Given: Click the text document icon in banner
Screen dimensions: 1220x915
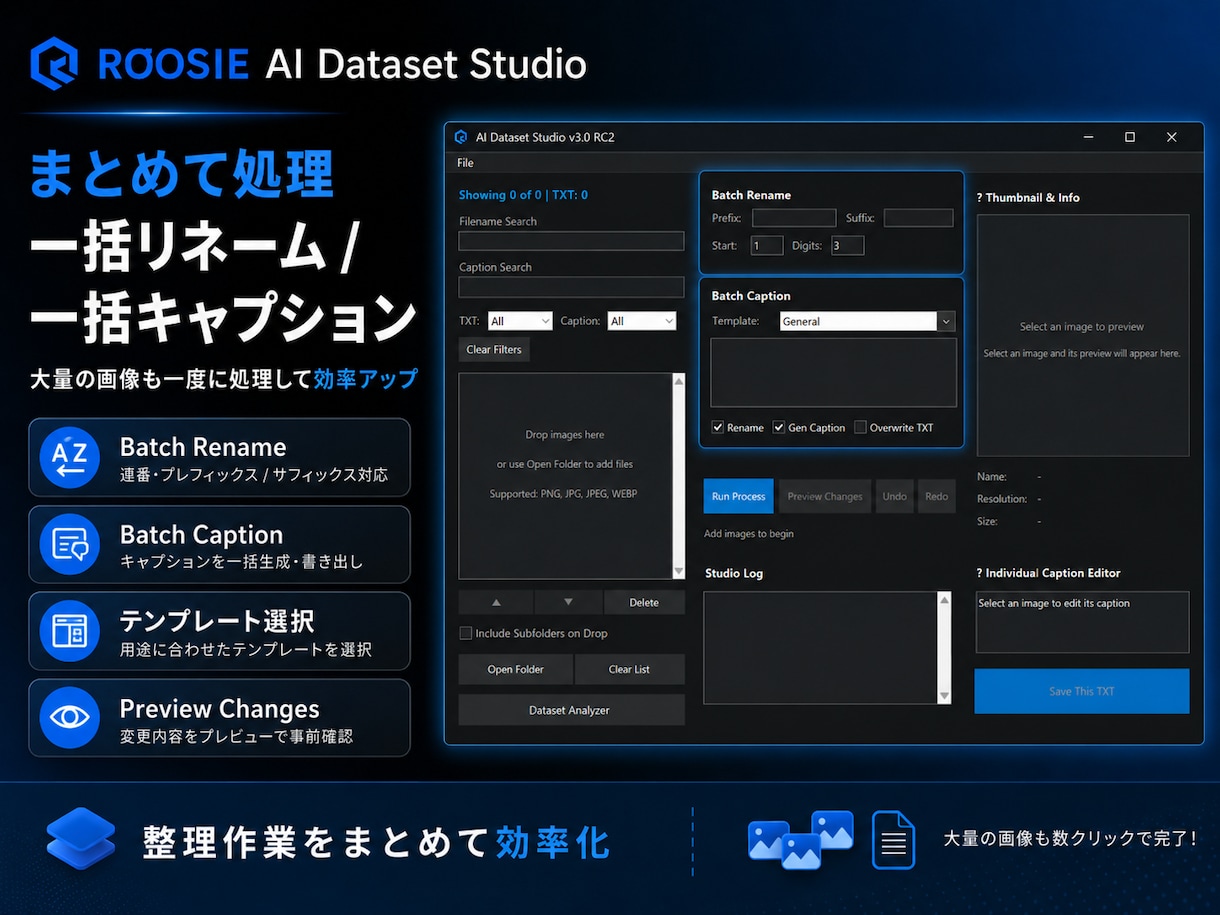Looking at the screenshot, I should pyautogui.click(x=893, y=840).
